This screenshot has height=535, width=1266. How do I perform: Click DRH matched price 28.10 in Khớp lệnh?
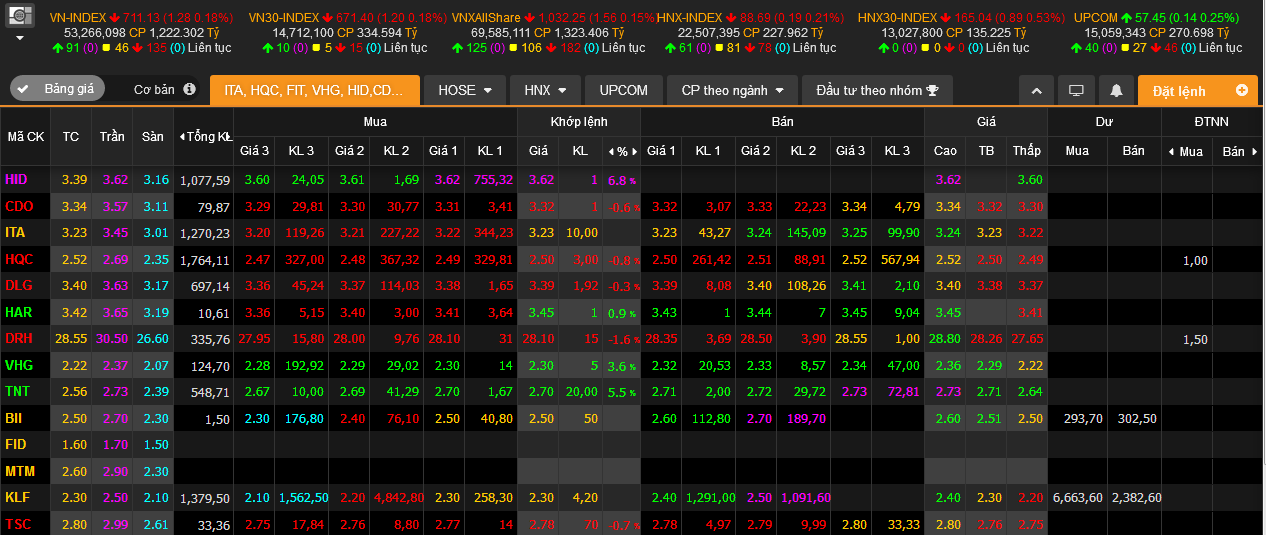pyautogui.click(x=539, y=339)
